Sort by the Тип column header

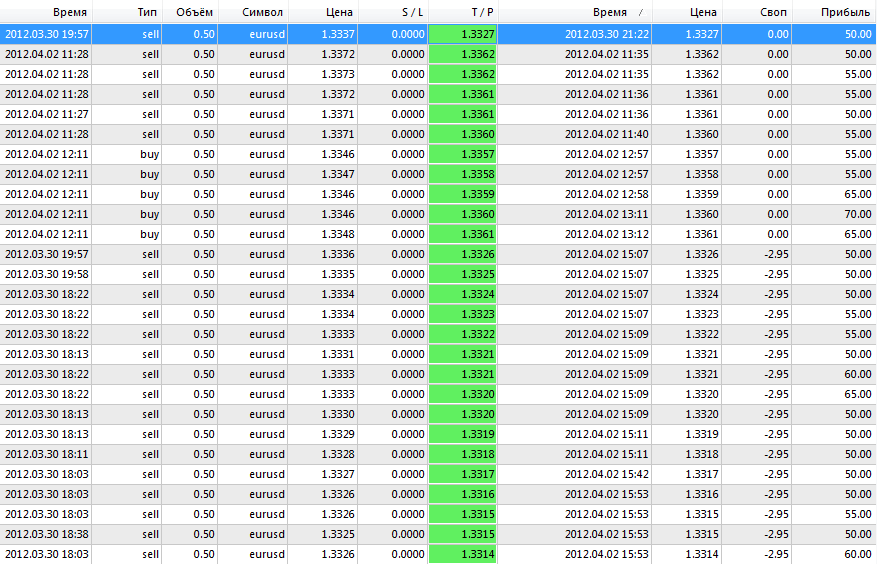(x=127, y=12)
